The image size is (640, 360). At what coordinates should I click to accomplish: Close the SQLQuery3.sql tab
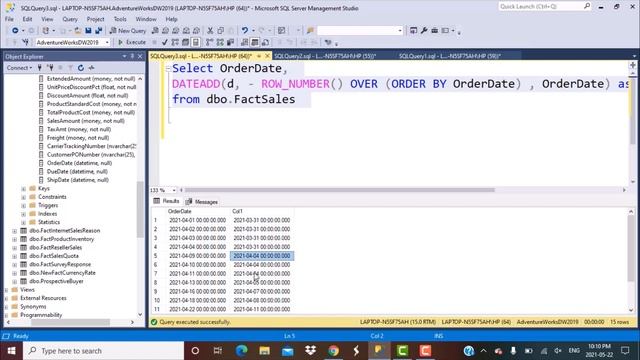(x=267, y=56)
